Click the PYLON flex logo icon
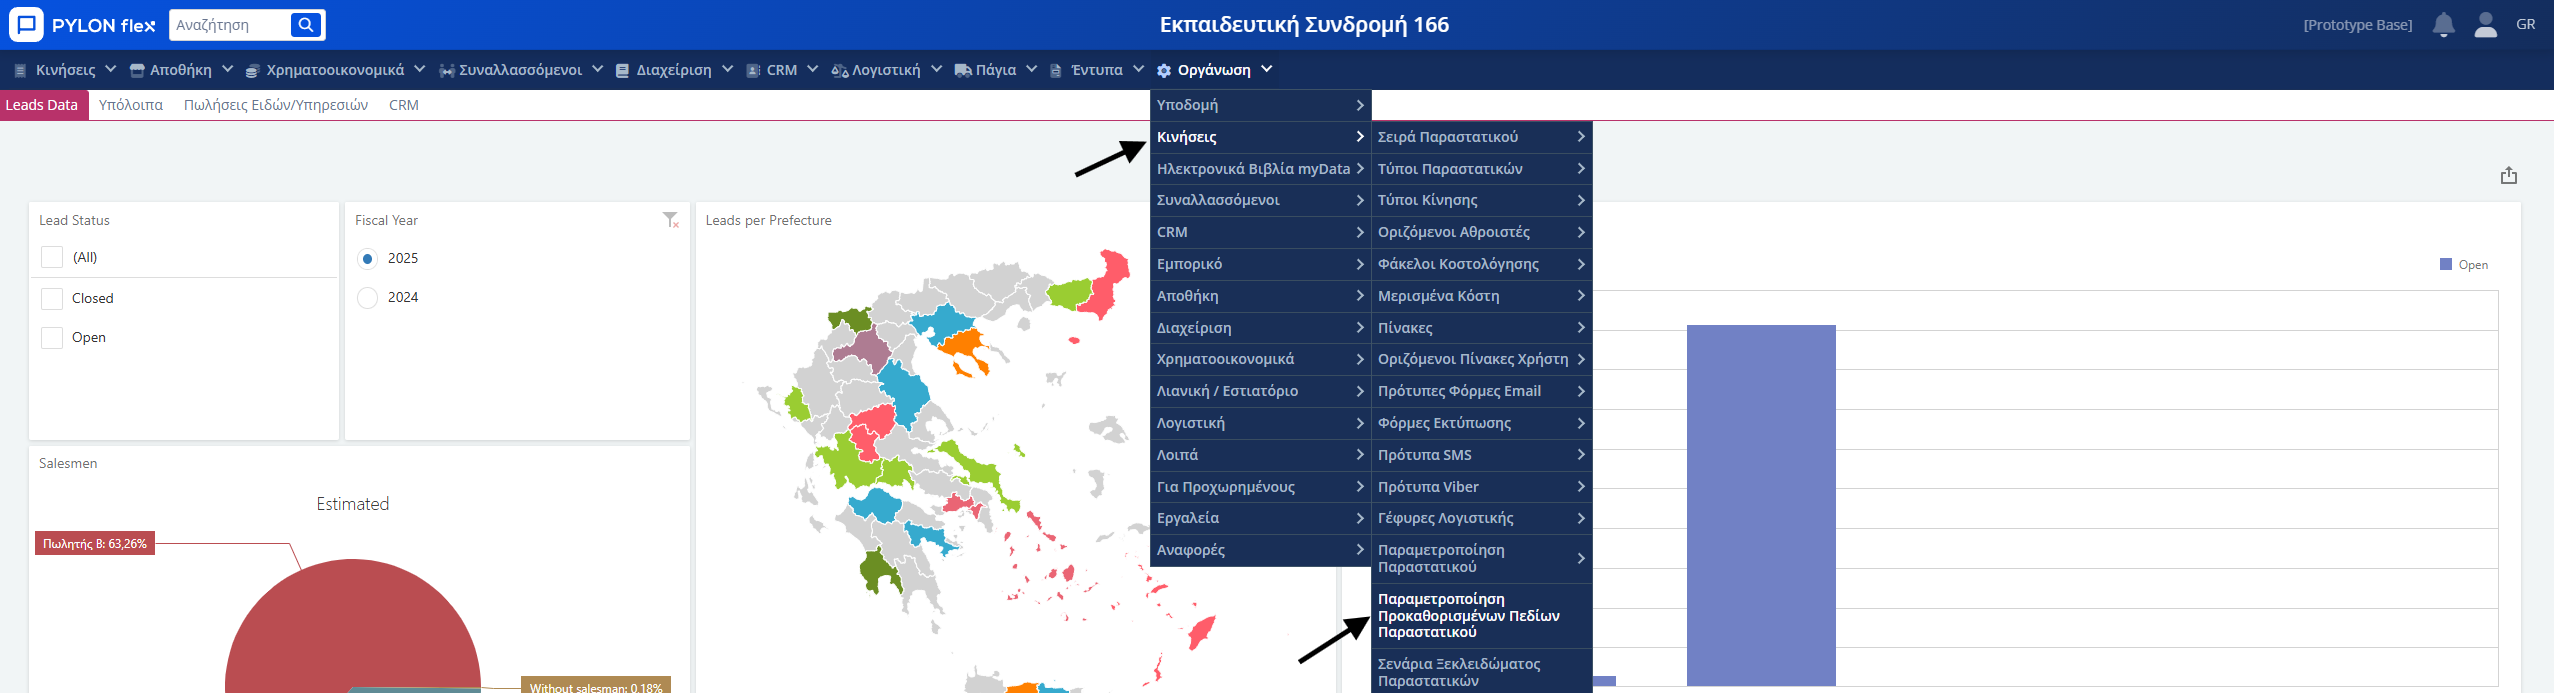2554x693 pixels. 25,24
